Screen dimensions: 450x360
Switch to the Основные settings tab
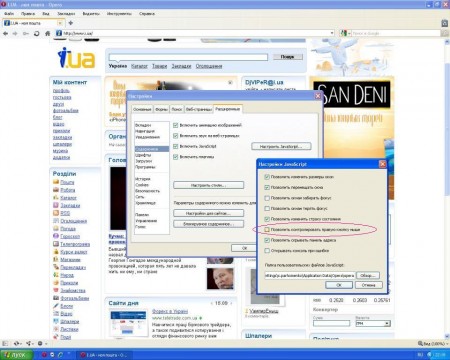point(142,109)
